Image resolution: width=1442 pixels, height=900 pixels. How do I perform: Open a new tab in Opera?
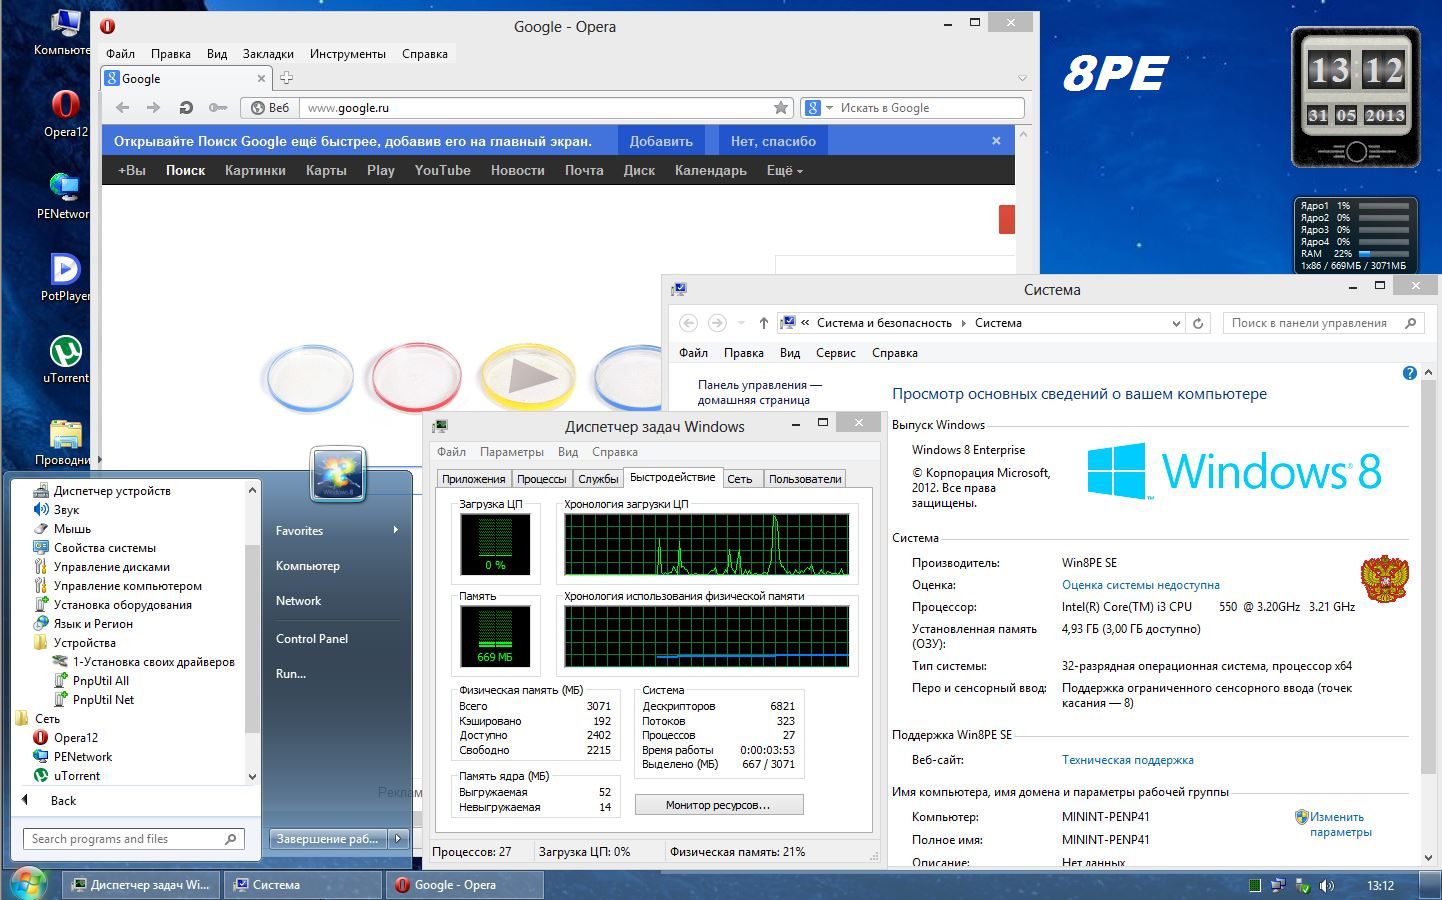tap(286, 78)
